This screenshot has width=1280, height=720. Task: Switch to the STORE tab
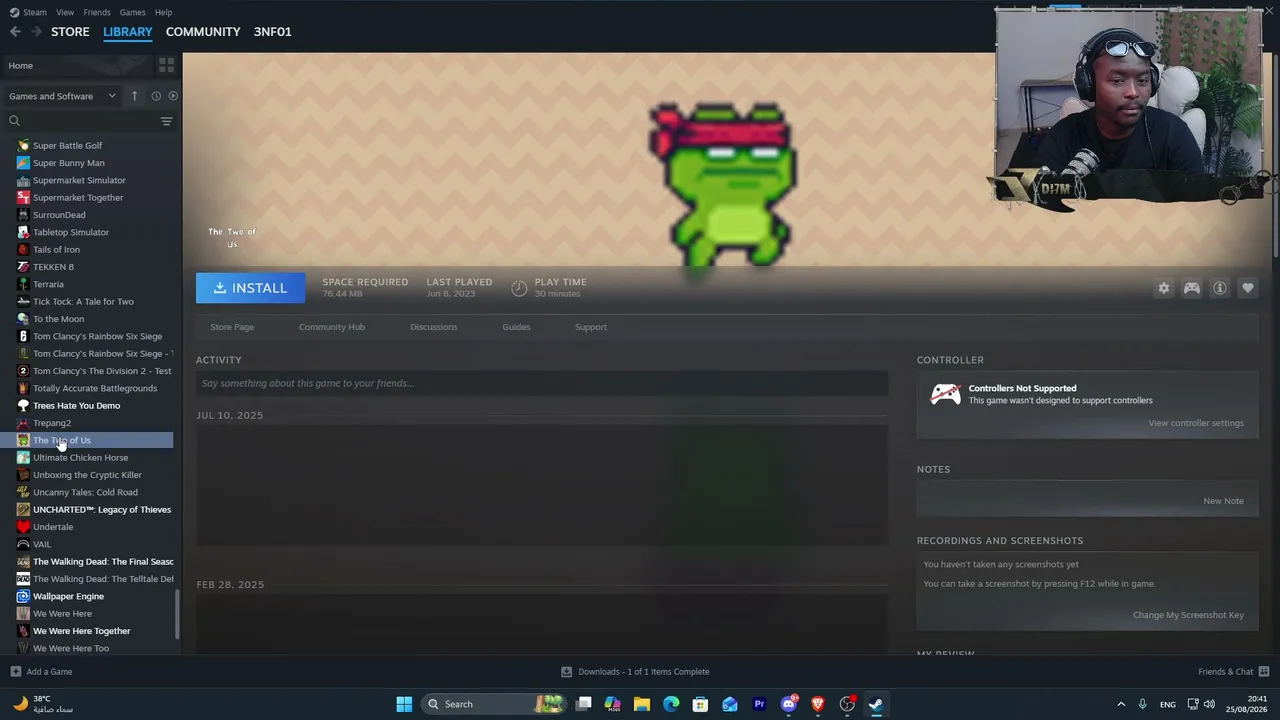70,32
